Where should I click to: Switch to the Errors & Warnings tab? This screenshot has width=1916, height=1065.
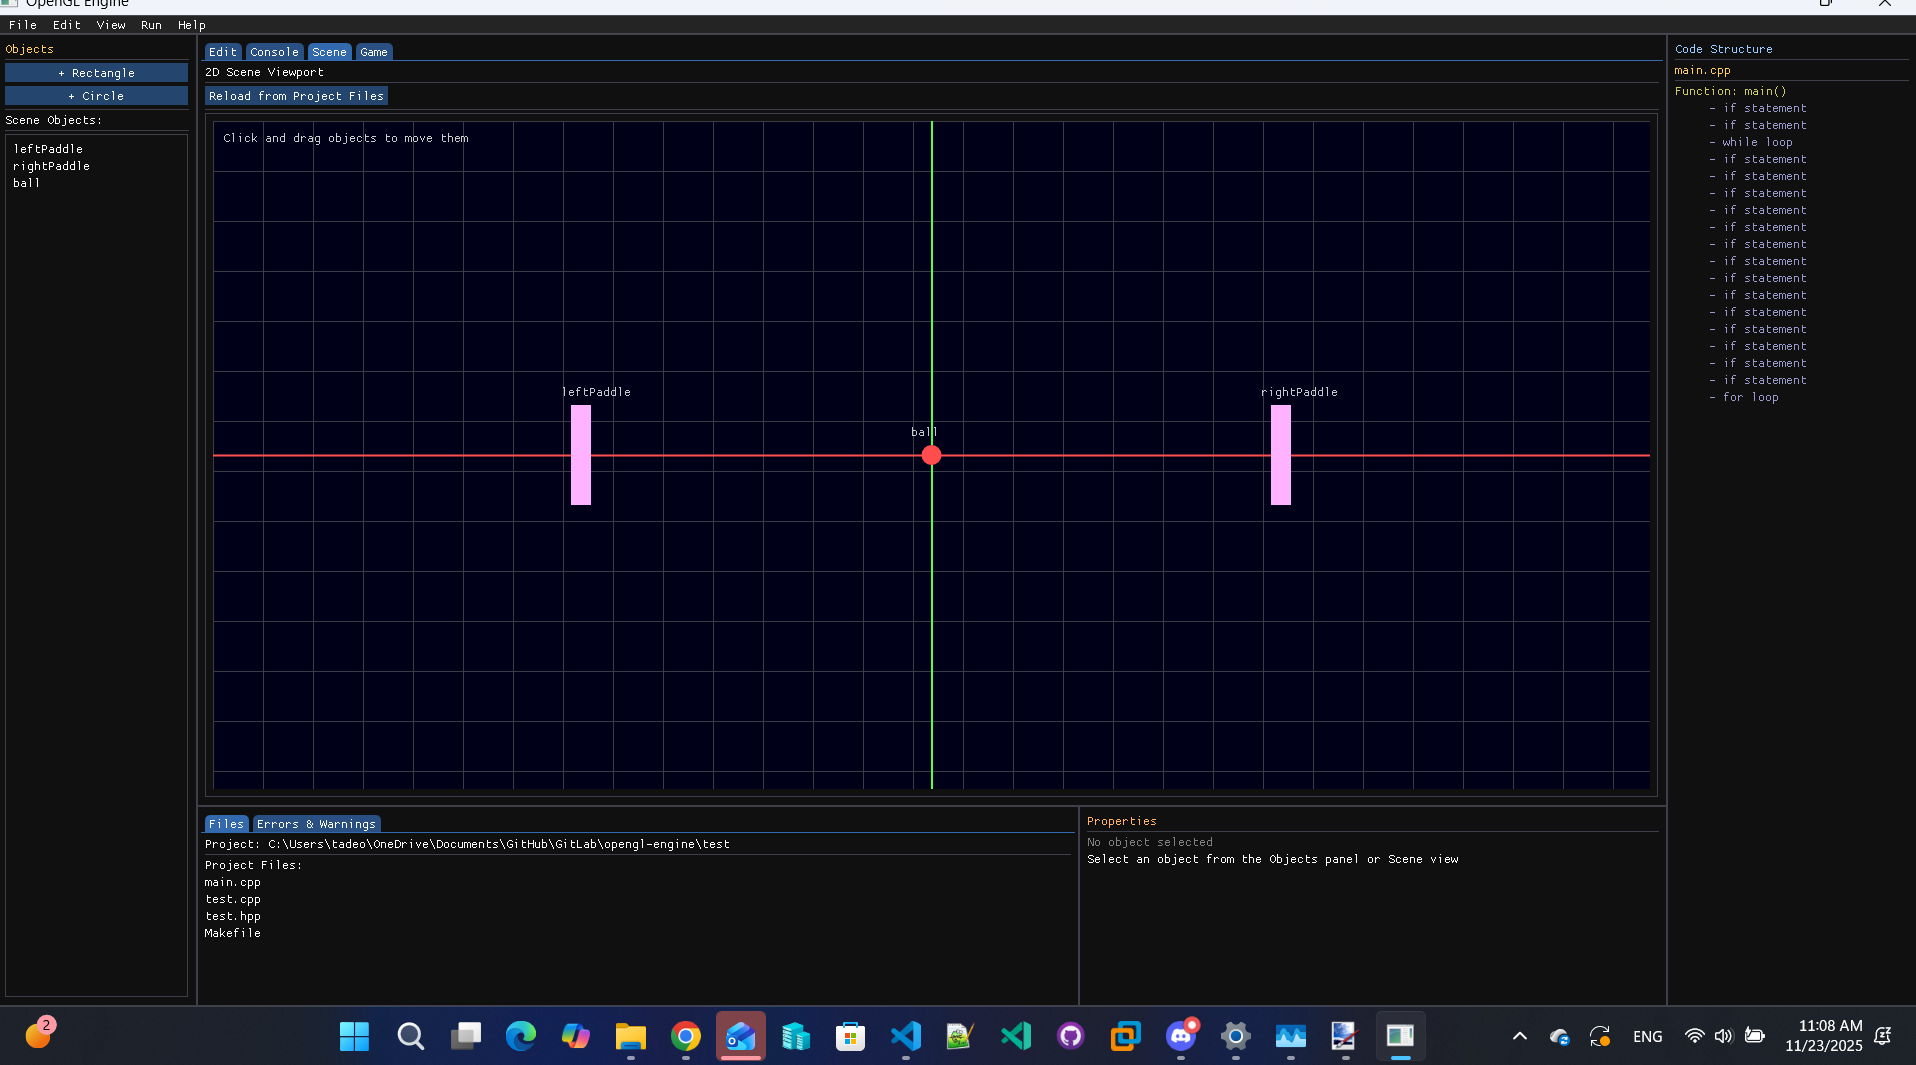pyautogui.click(x=316, y=823)
